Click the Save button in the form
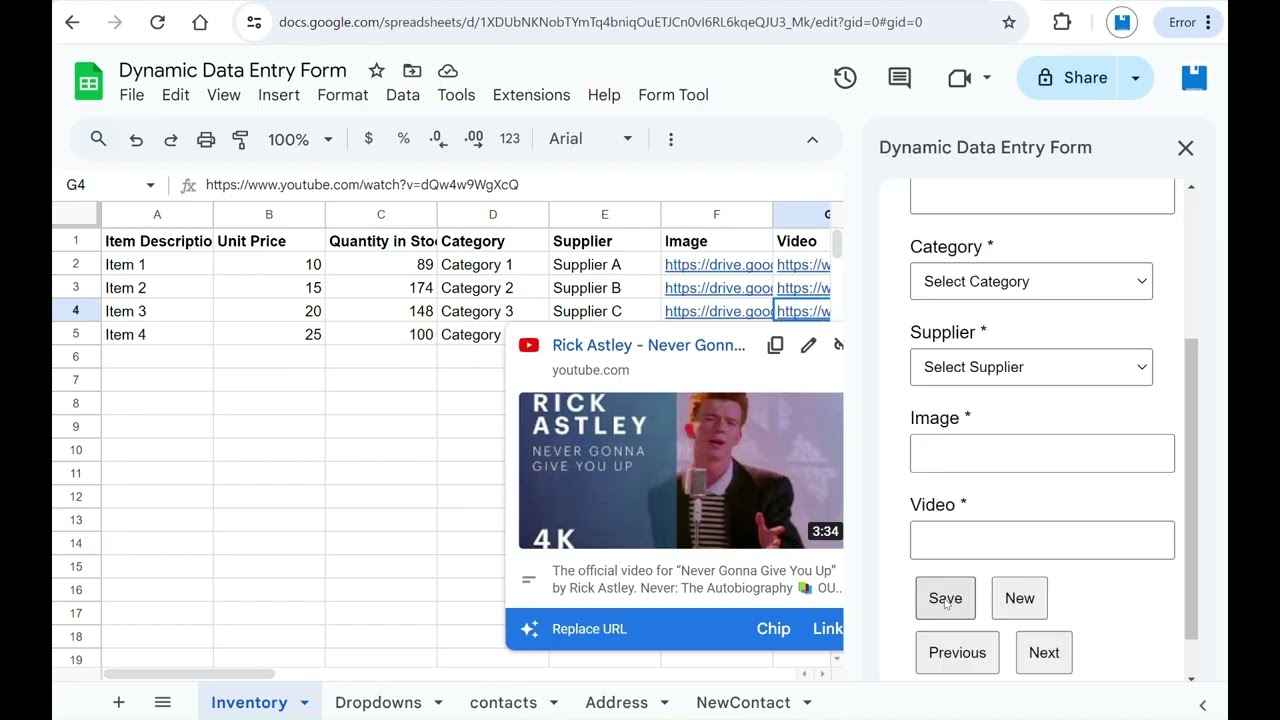 pyautogui.click(x=945, y=598)
